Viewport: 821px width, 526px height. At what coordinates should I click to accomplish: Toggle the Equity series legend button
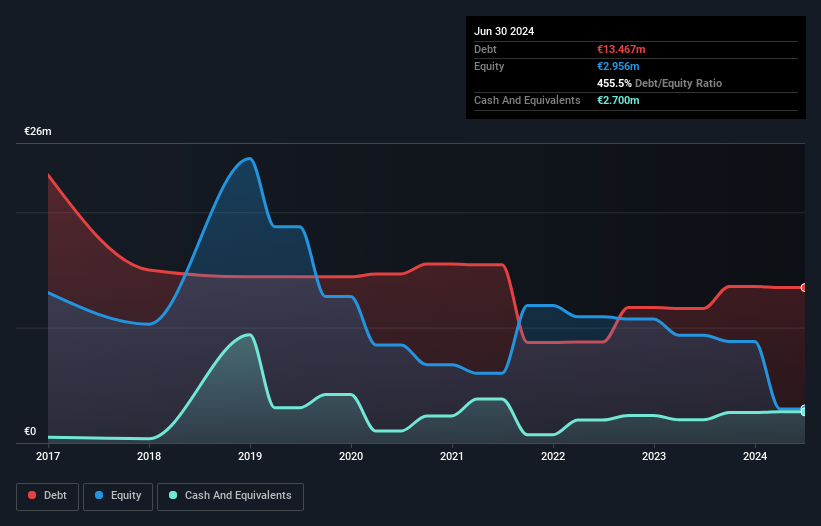click(x=118, y=497)
